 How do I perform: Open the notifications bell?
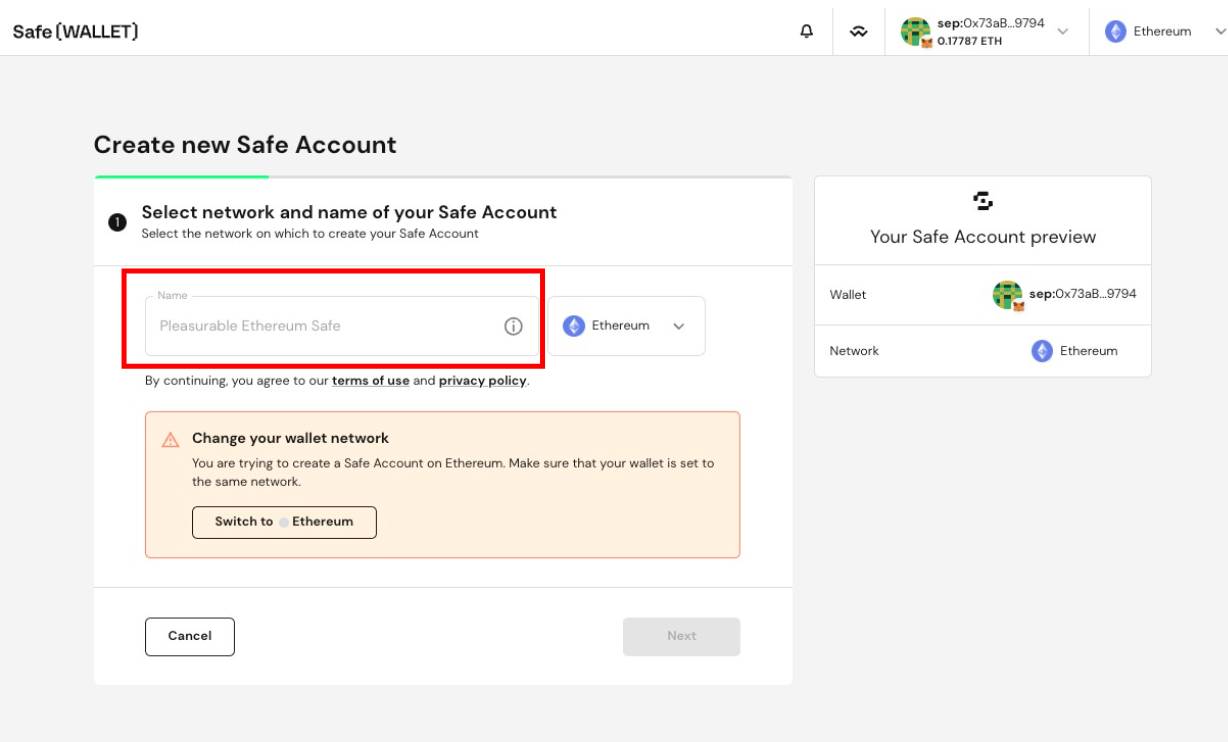point(807,31)
